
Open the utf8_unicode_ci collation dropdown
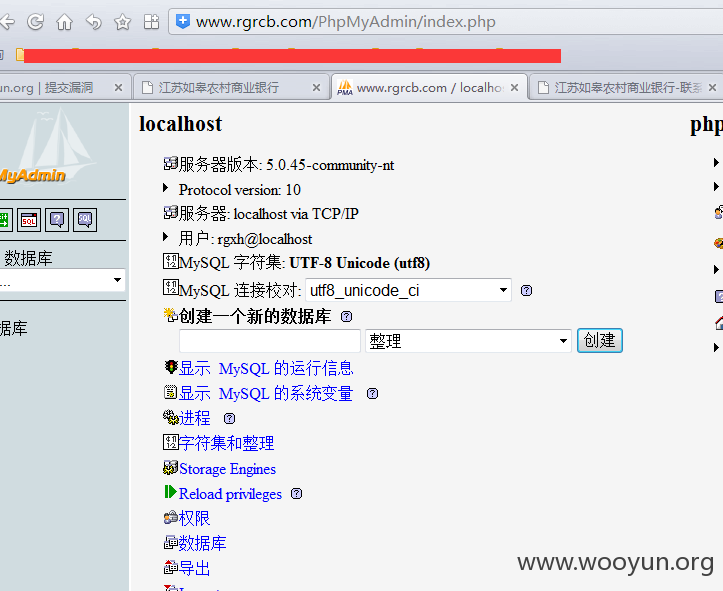(x=409, y=290)
